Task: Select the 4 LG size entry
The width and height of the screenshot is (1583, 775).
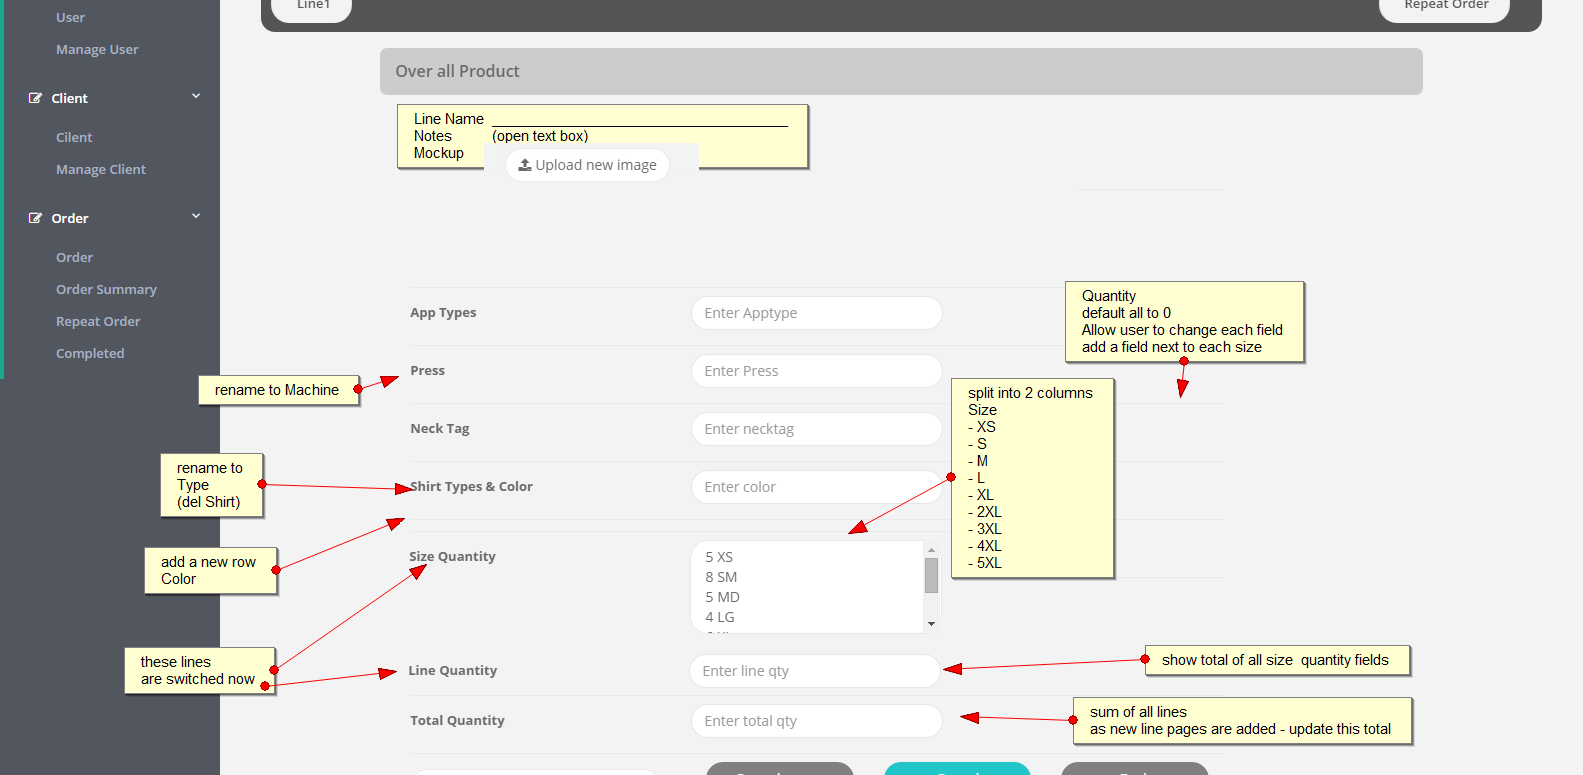Action: pos(720,617)
